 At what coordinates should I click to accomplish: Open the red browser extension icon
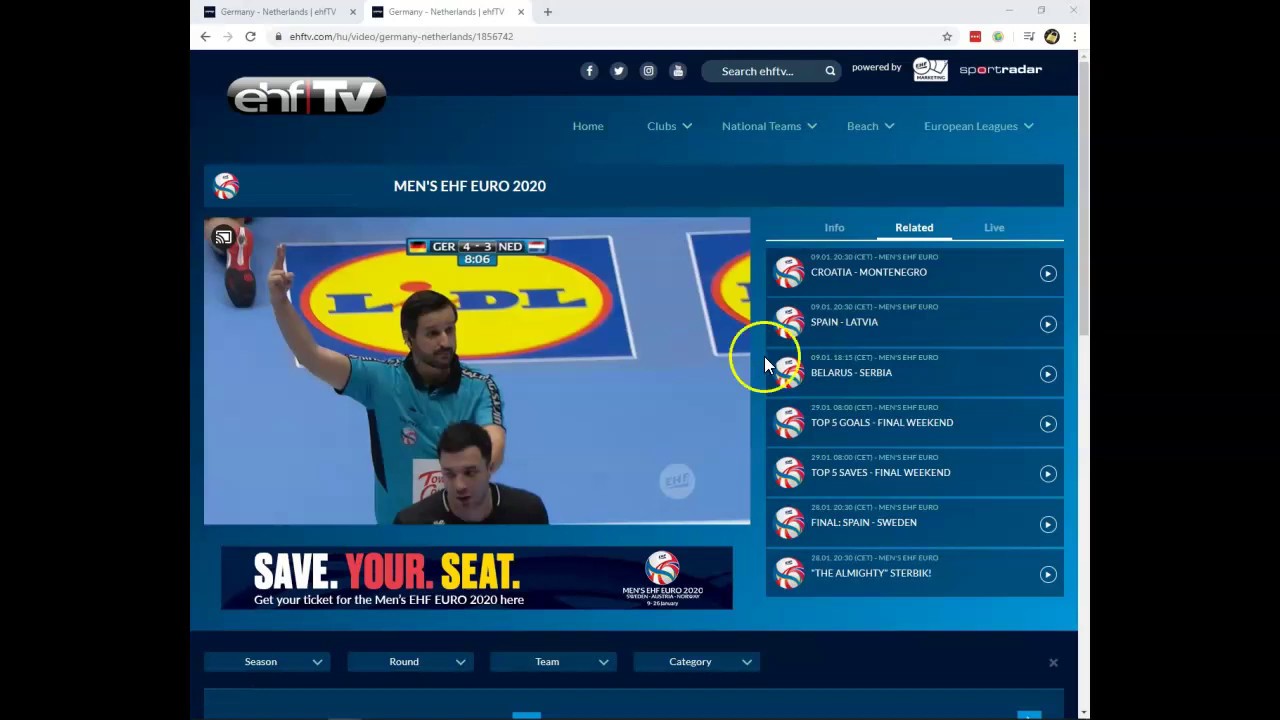(x=975, y=36)
